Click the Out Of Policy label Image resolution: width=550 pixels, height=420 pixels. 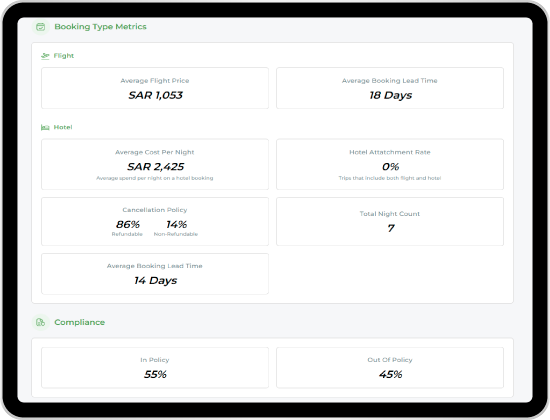pos(390,360)
